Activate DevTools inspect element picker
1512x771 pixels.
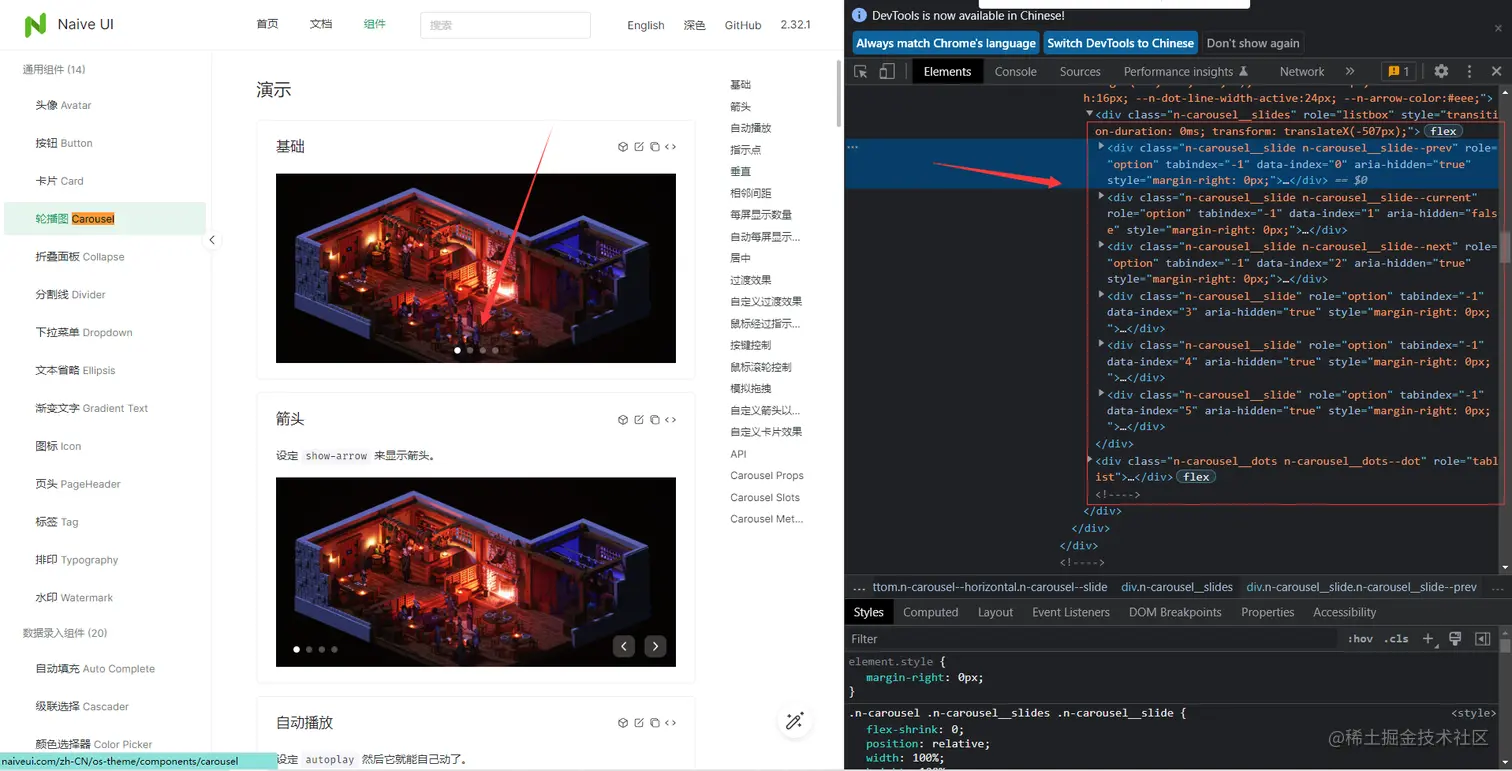[861, 71]
